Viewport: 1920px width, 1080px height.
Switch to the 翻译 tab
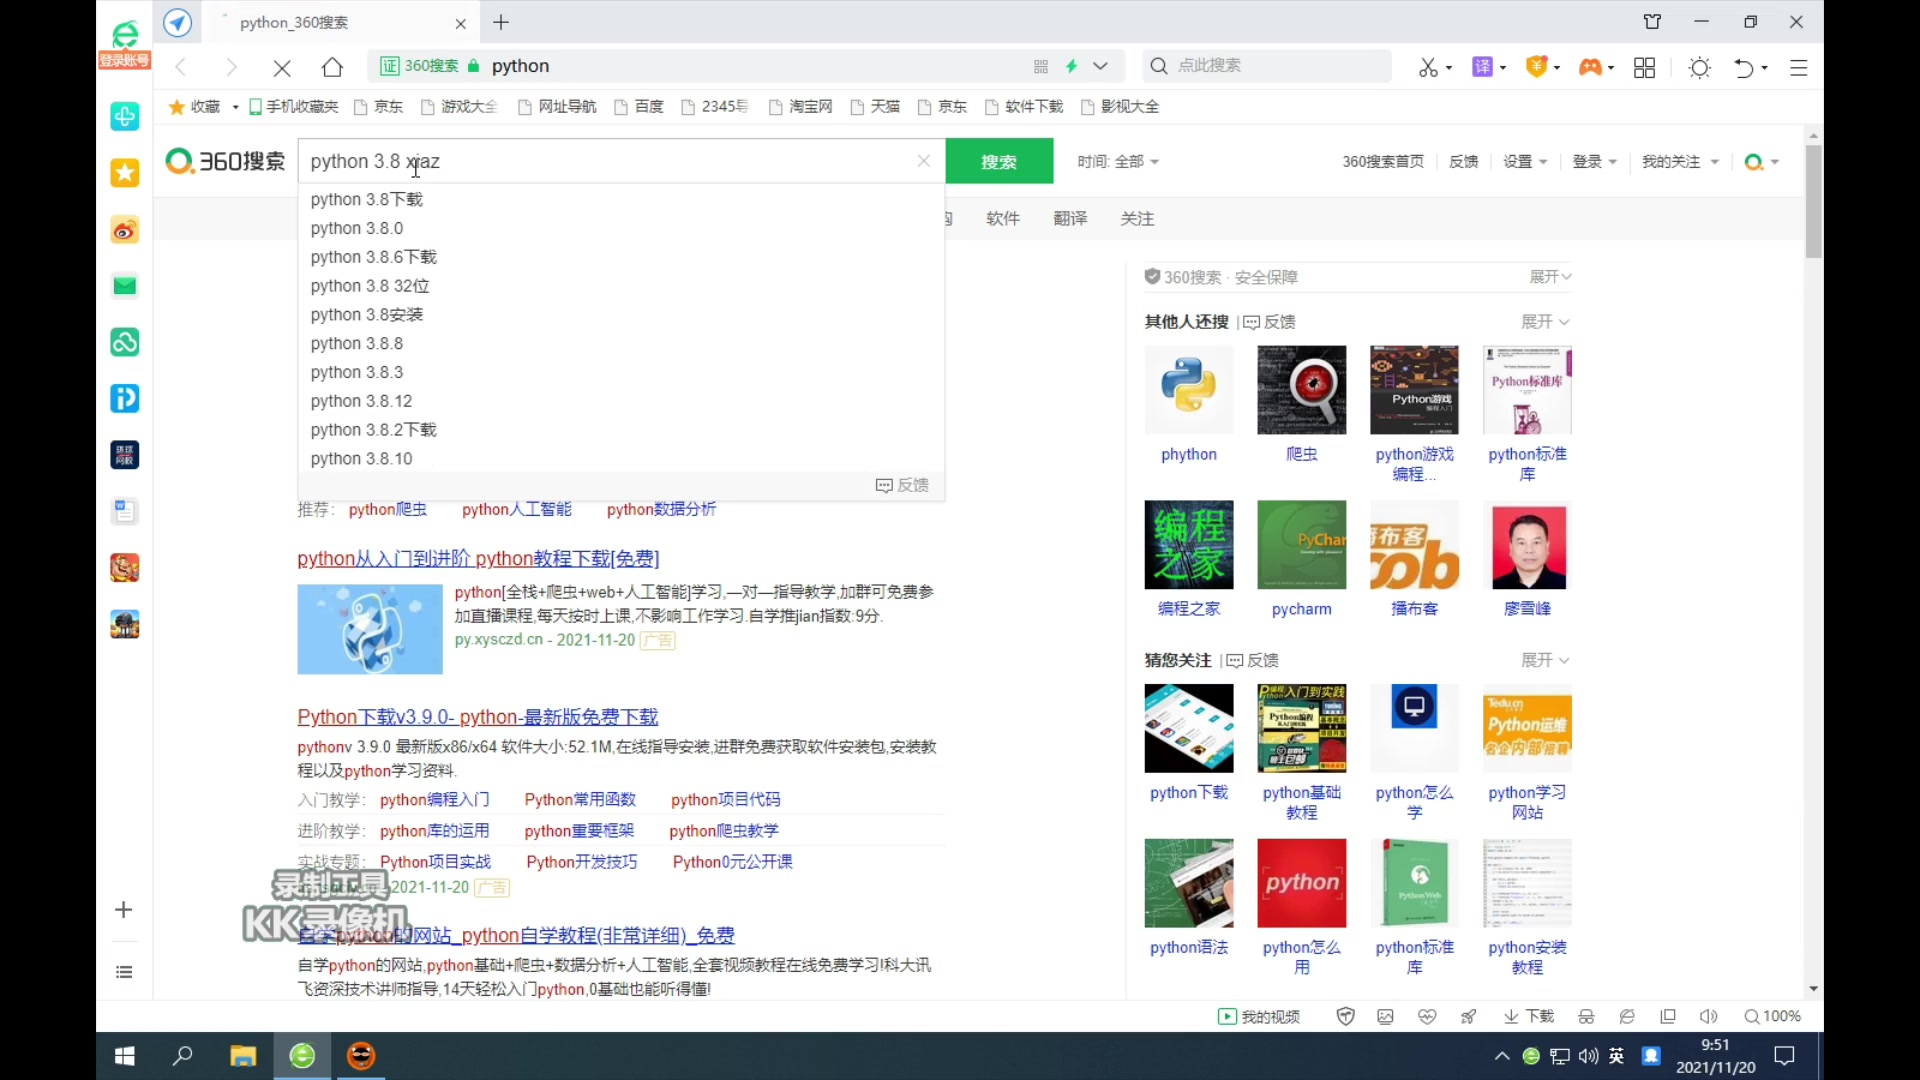tap(1069, 218)
